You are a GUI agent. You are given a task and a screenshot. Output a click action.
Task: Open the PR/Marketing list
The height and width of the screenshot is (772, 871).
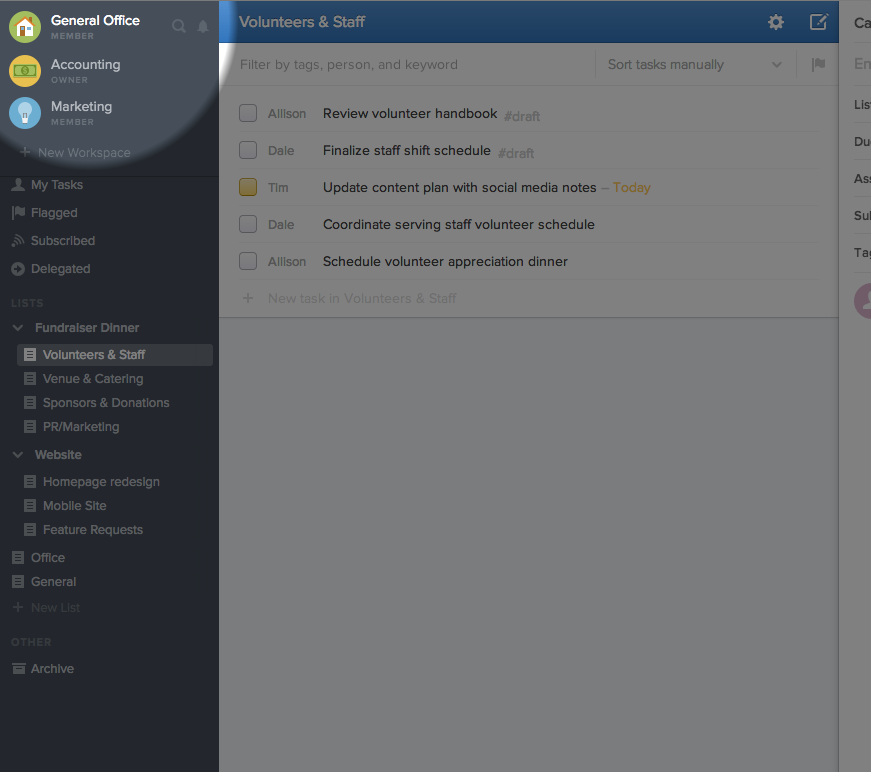click(x=81, y=427)
